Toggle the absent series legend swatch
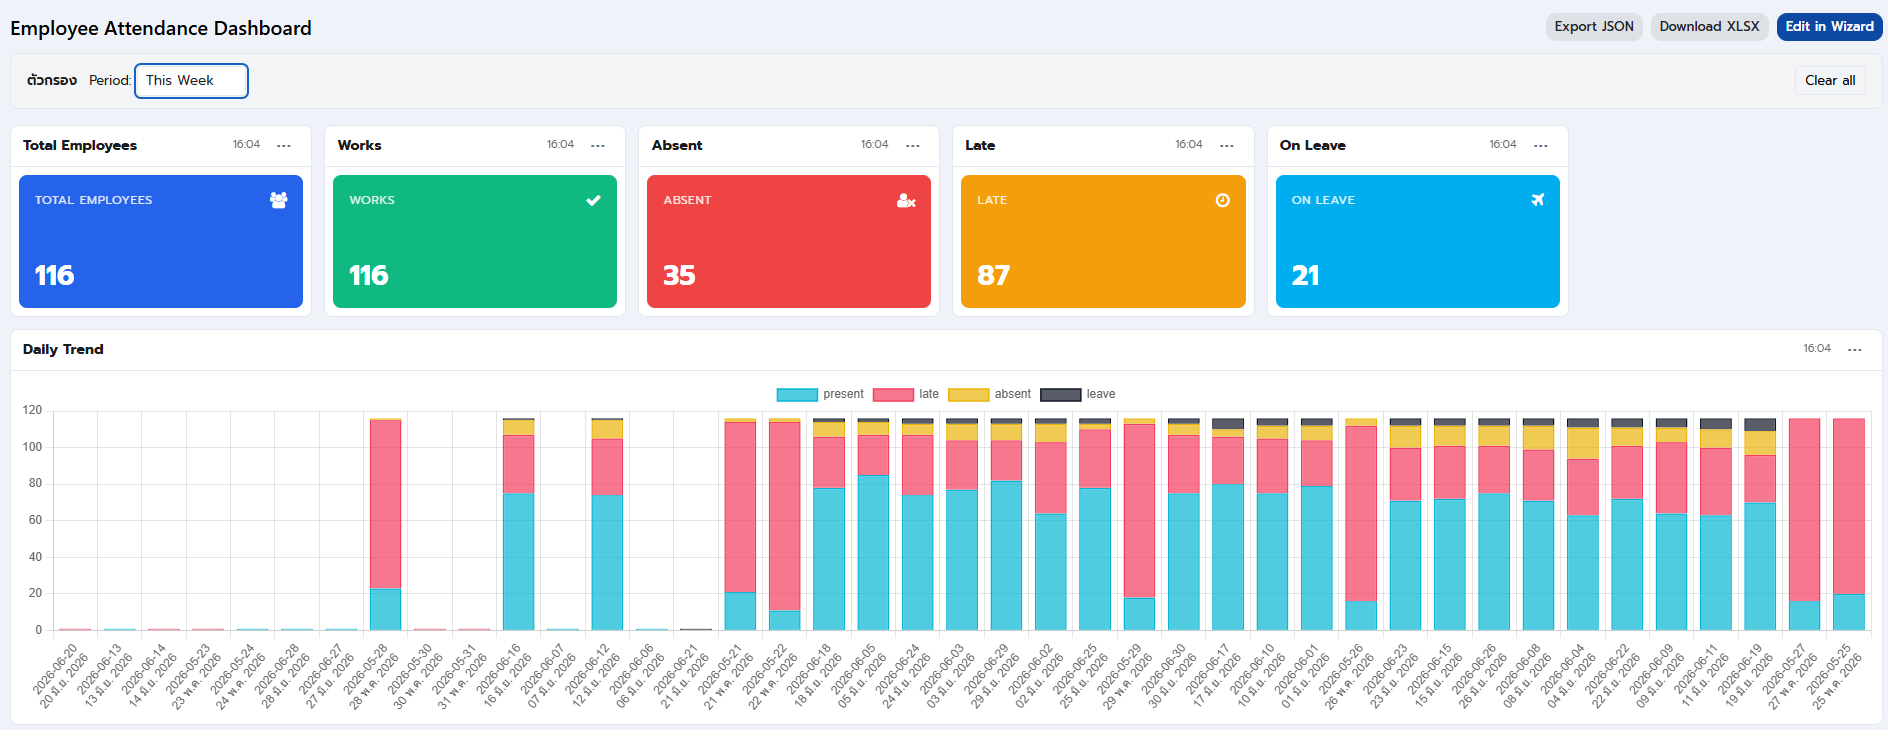Viewport: 1888px width, 730px height. click(x=968, y=395)
